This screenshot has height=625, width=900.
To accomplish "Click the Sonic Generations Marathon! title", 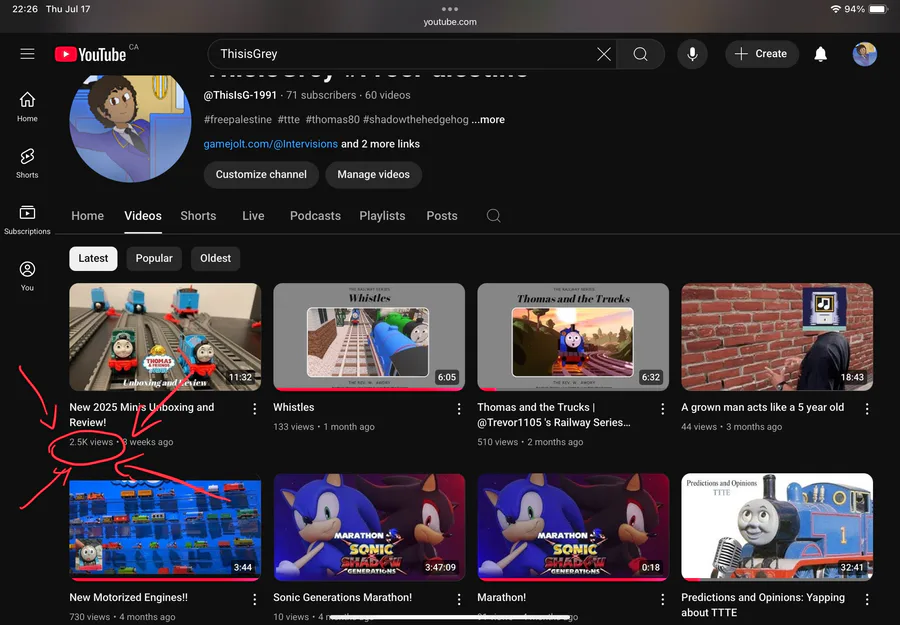I will click(x=343, y=597).
